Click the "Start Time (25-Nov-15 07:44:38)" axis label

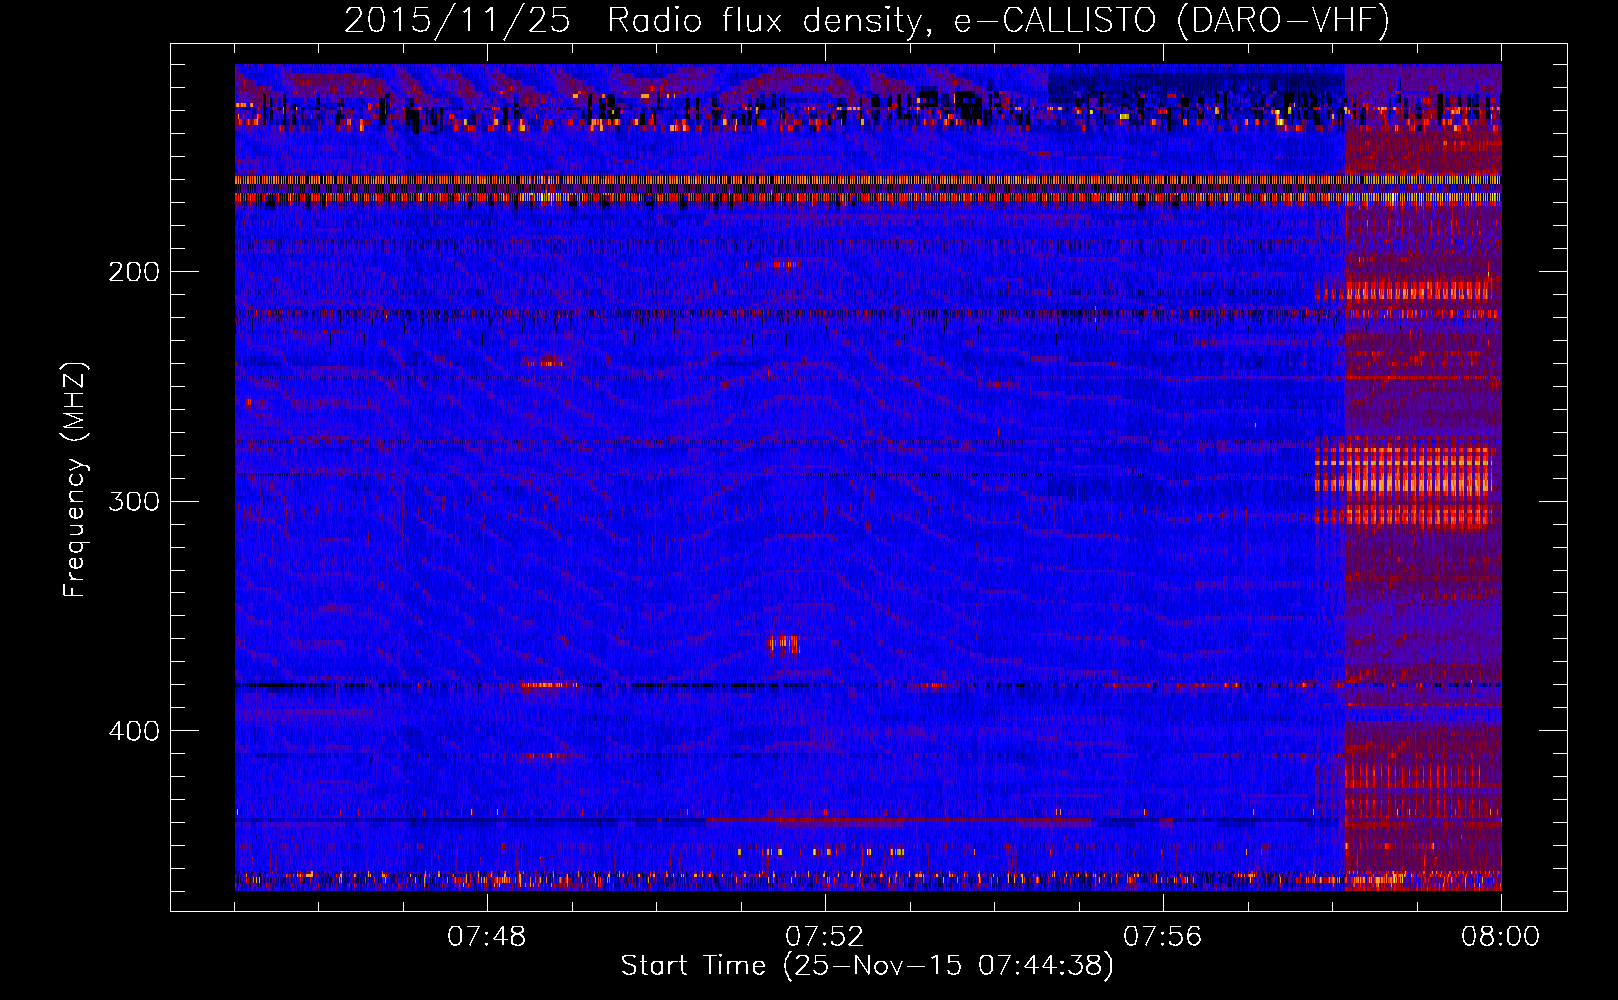867,966
